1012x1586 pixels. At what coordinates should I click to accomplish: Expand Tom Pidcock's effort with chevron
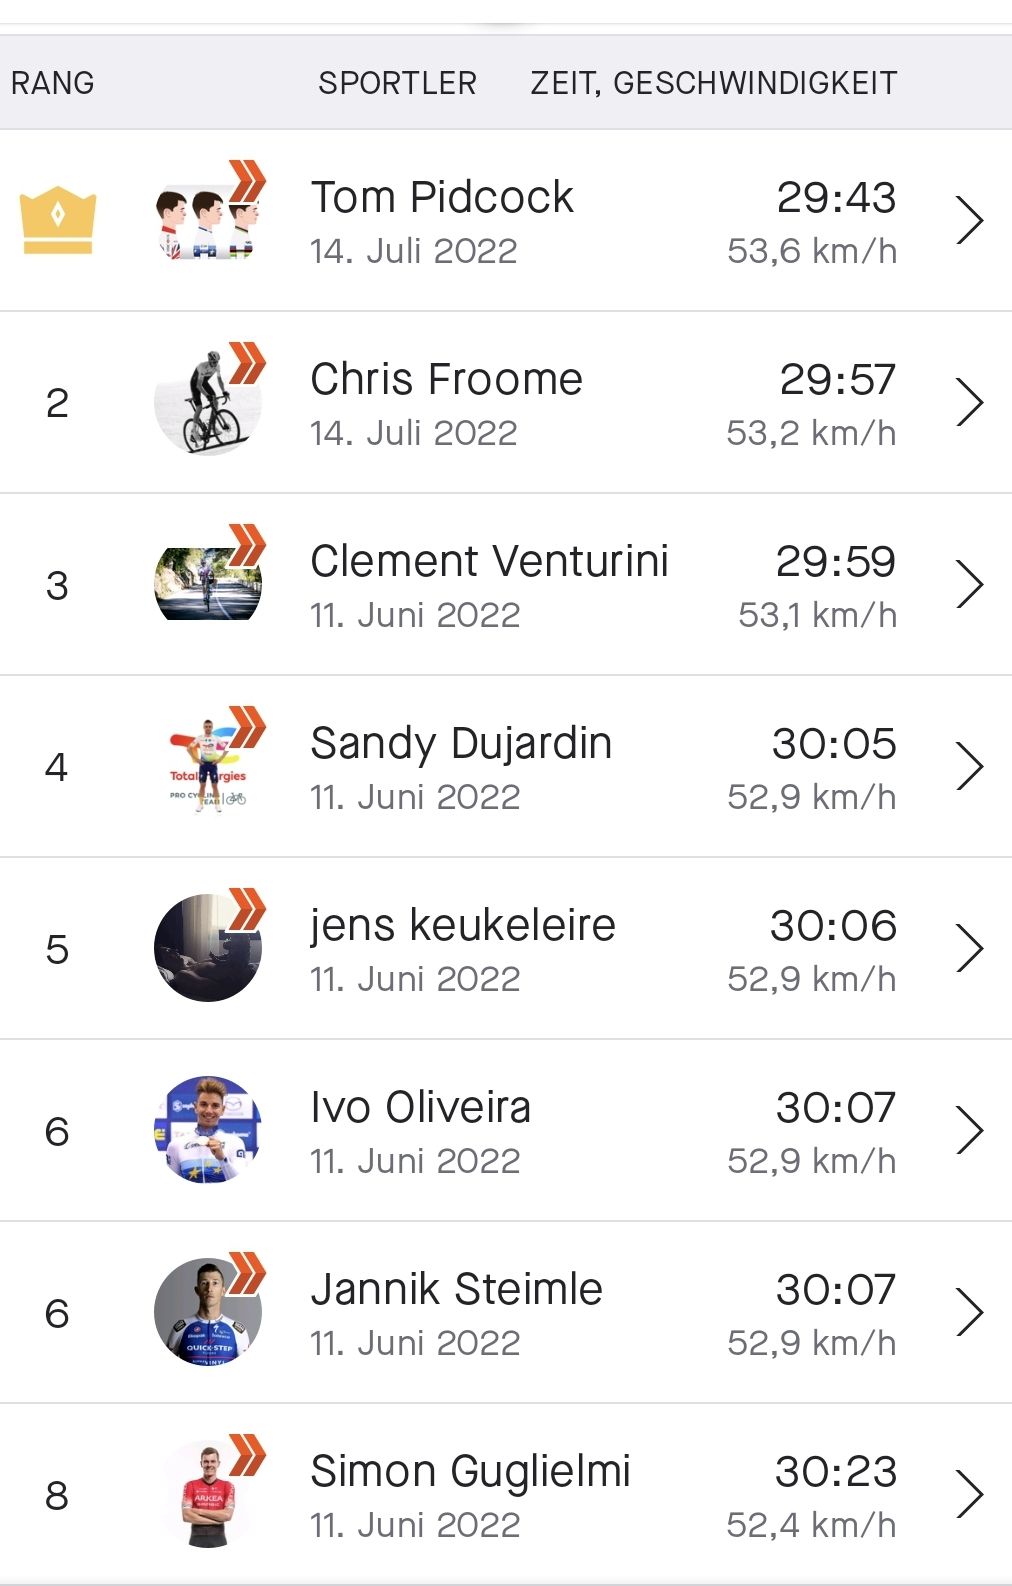pos(969,221)
